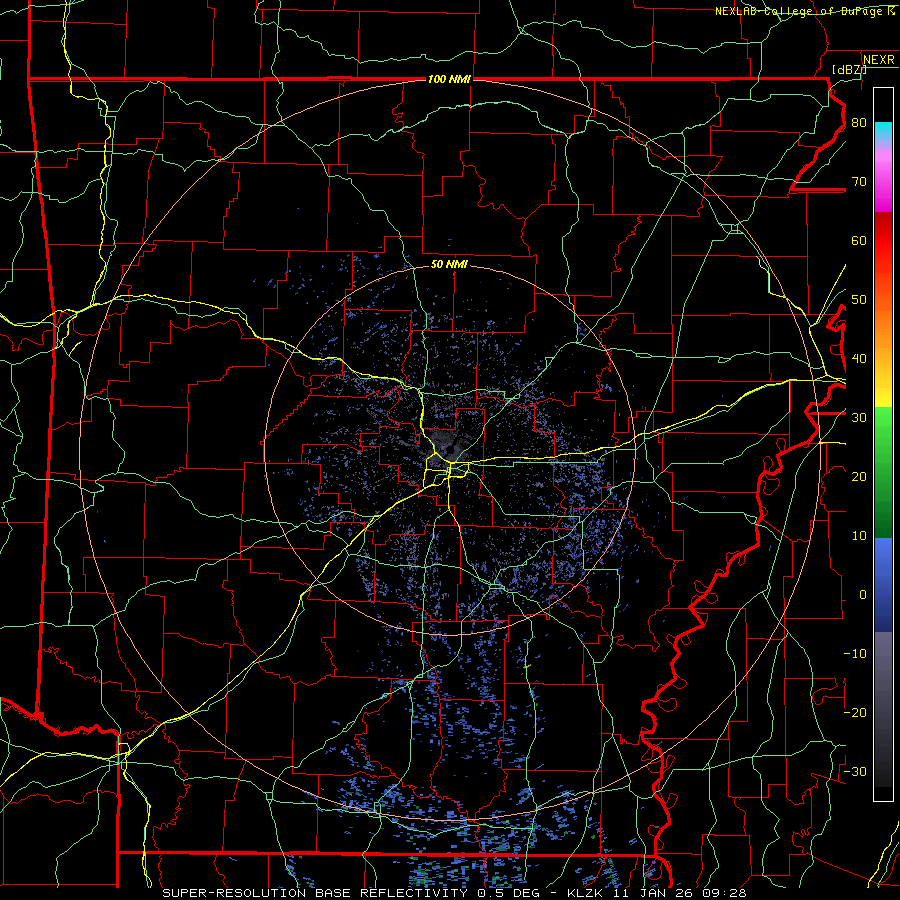Select the NEXLAB College of DuPage credit text
Screen dimensions: 900x900
point(805,11)
